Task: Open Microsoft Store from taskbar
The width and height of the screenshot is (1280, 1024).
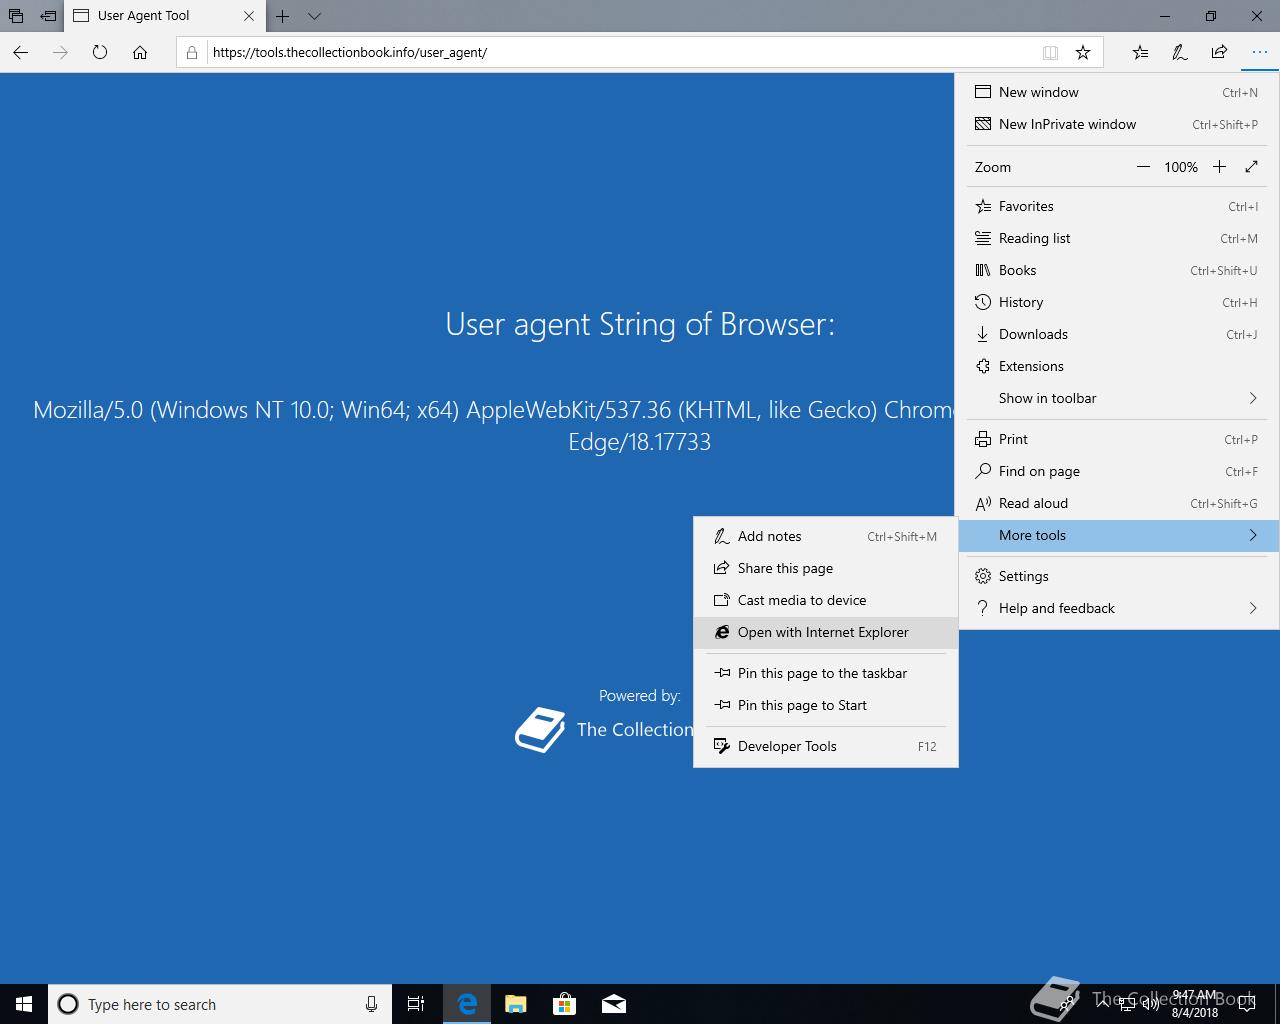Action: 565,1004
